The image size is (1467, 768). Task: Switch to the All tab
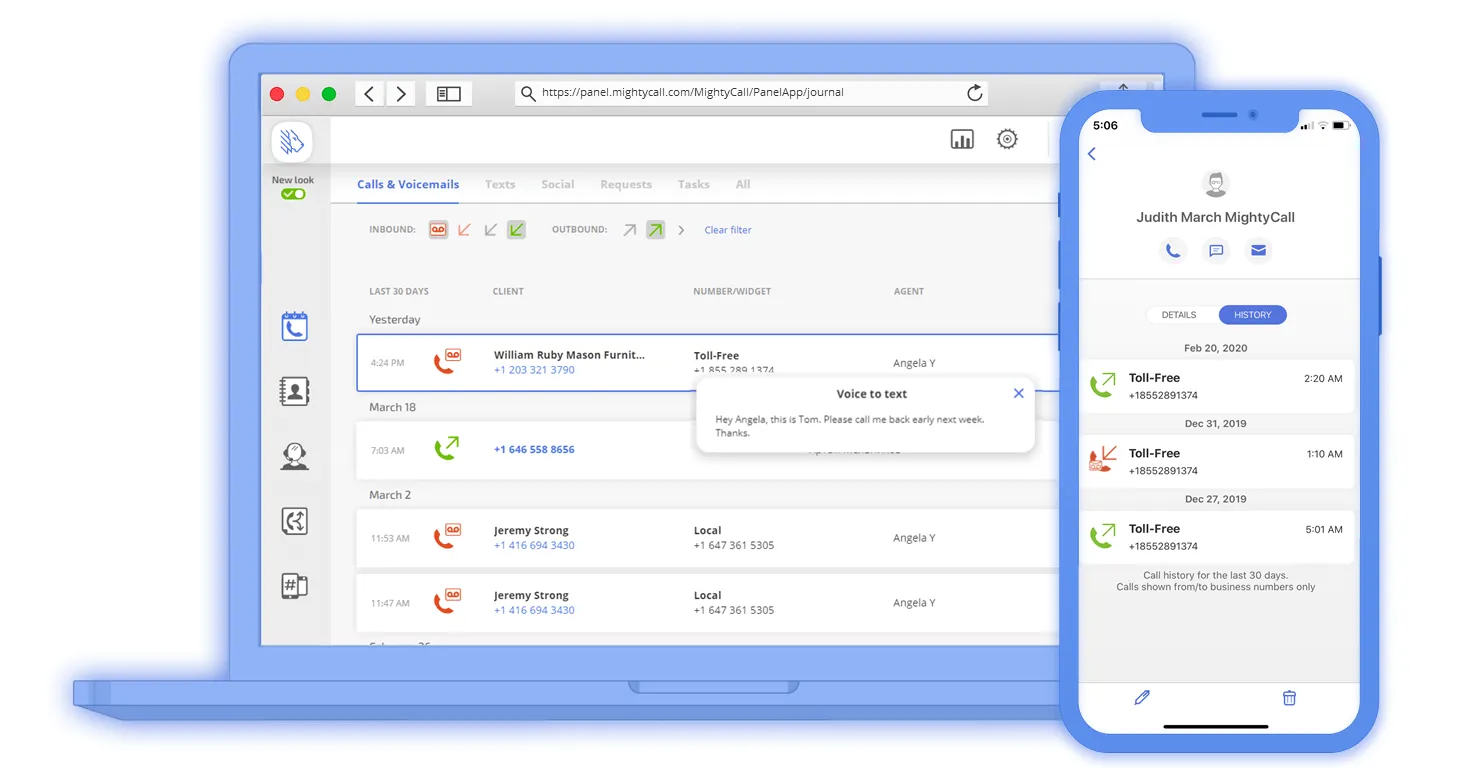pos(743,184)
